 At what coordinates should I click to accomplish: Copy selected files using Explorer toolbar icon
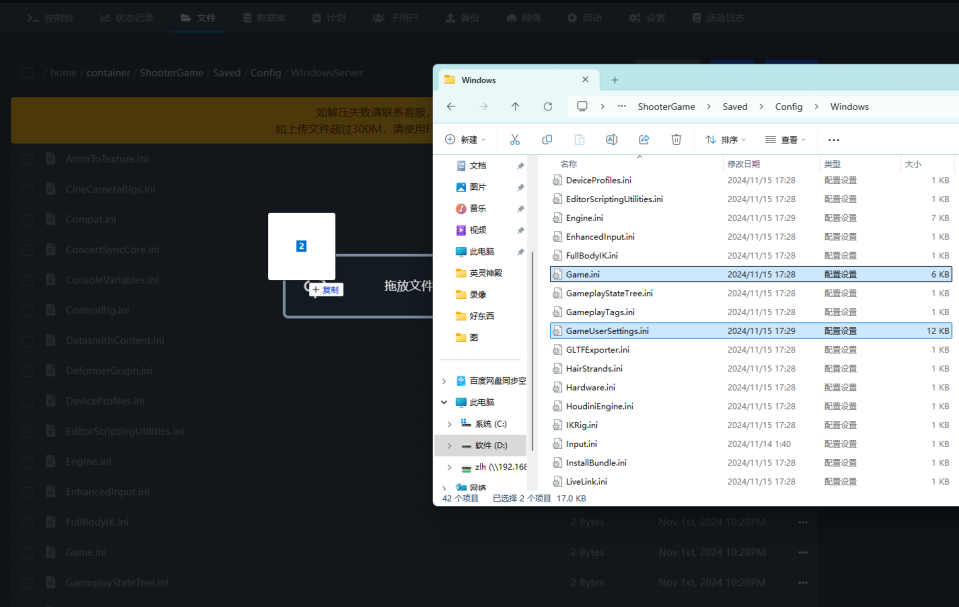point(547,140)
